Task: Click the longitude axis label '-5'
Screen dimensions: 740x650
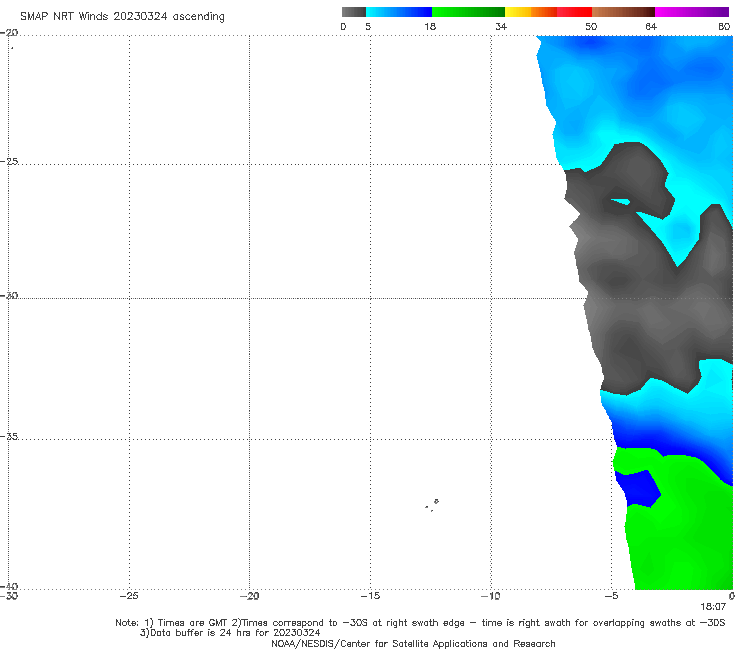Action: pyautogui.click(x=611, y=596)
